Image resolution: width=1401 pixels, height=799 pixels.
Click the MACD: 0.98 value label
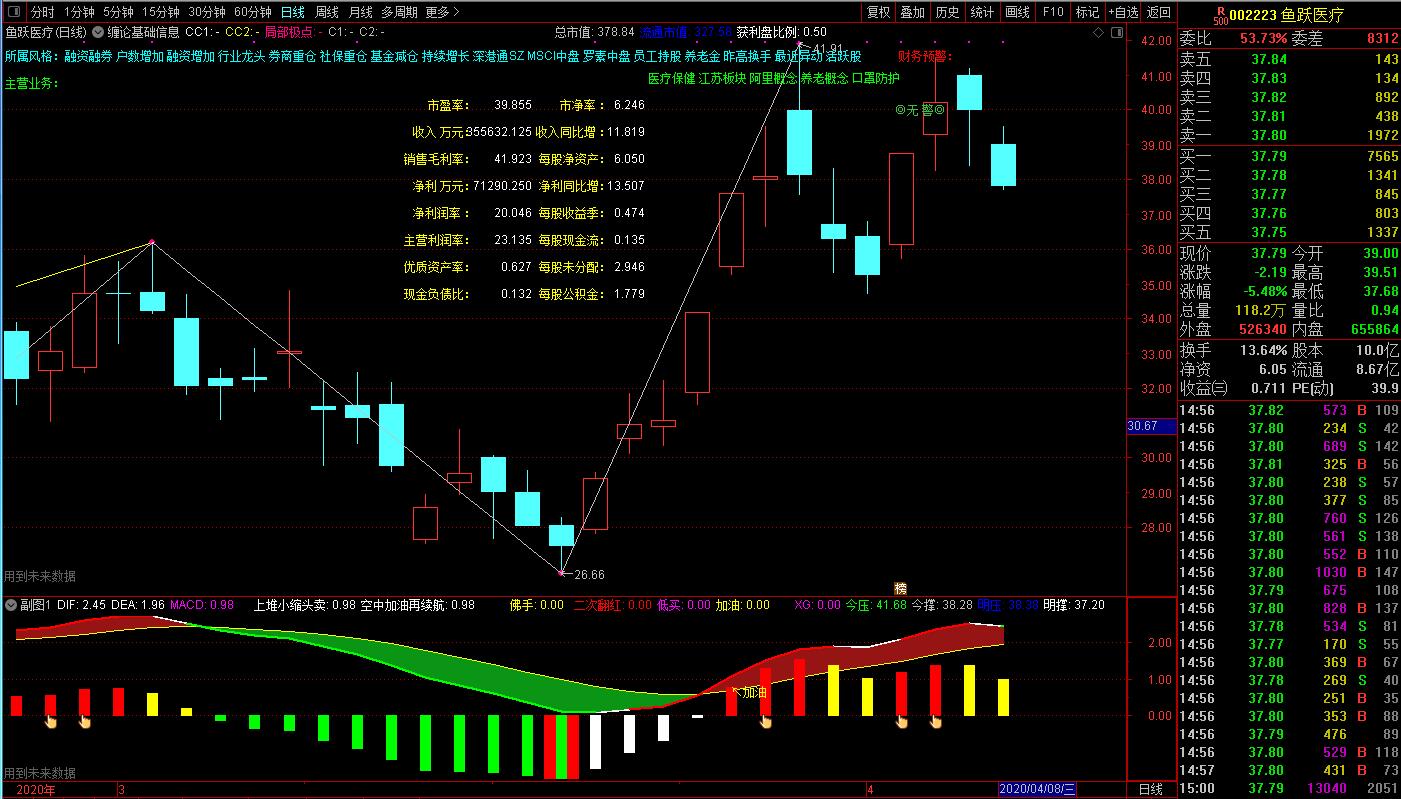point(202,605)
